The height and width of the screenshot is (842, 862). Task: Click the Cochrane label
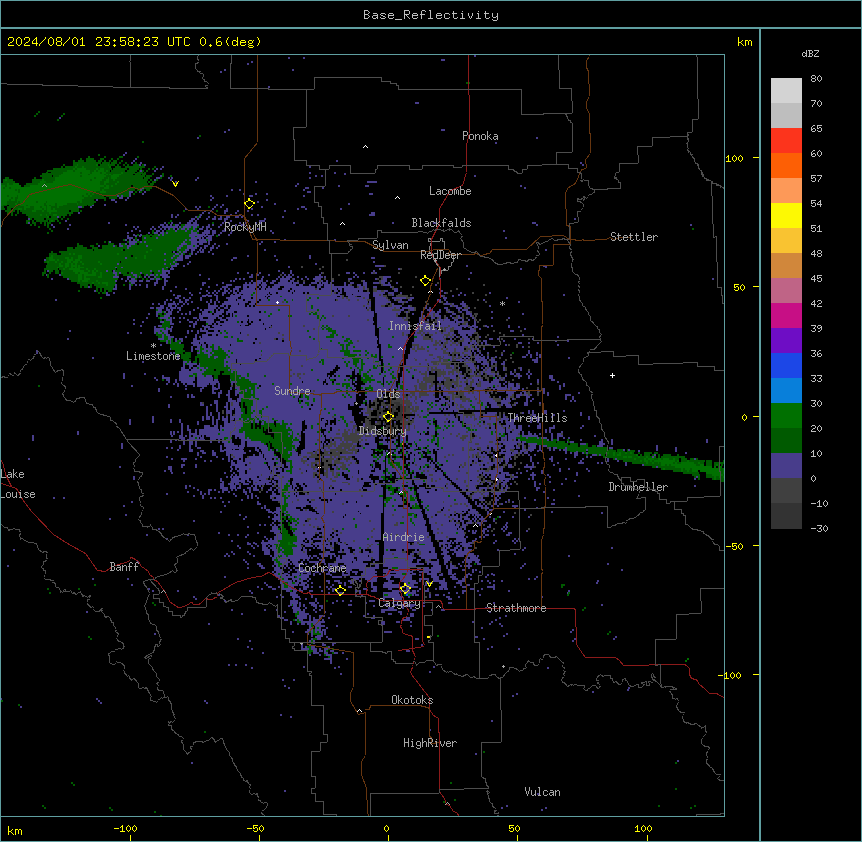[x=322, y=568]
